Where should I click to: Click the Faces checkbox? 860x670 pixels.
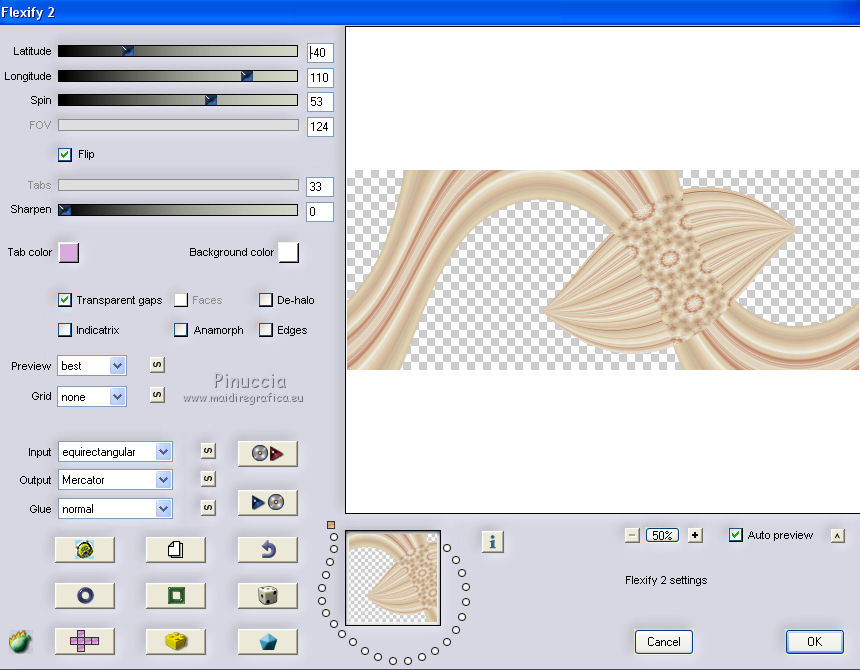[181, 300]
